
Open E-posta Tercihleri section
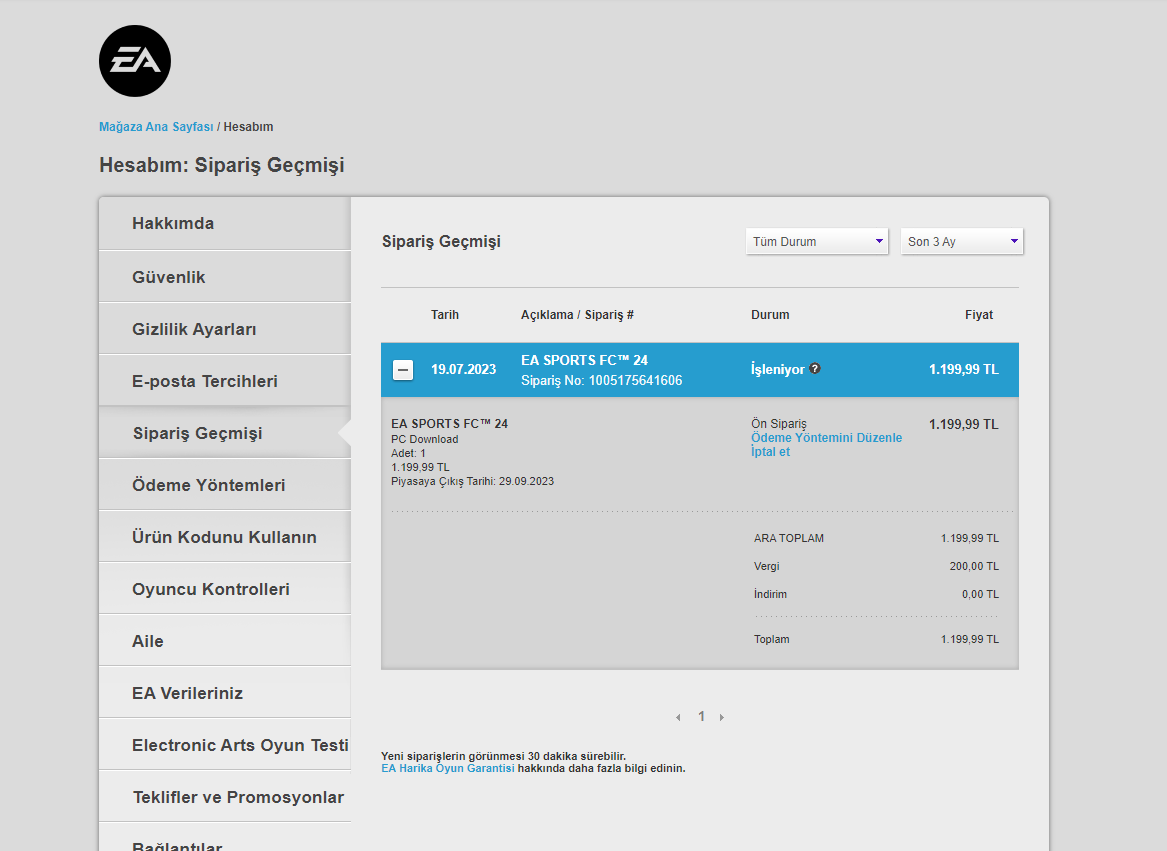point(225,380)
